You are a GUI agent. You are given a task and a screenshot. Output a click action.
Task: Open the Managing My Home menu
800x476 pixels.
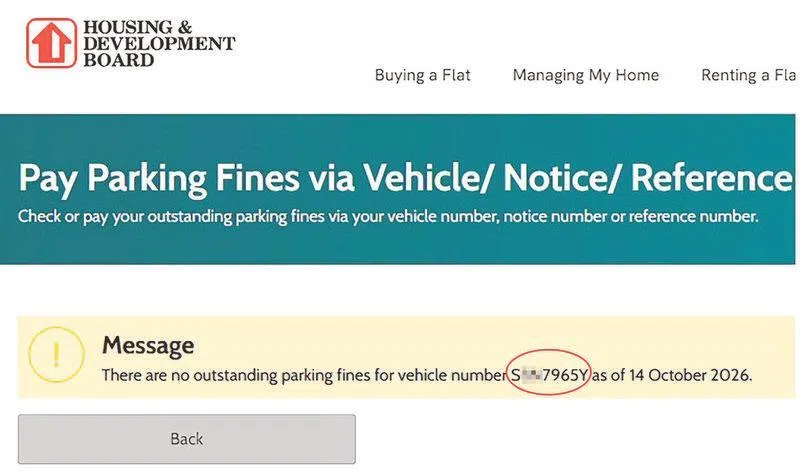(x=586, y=76)
